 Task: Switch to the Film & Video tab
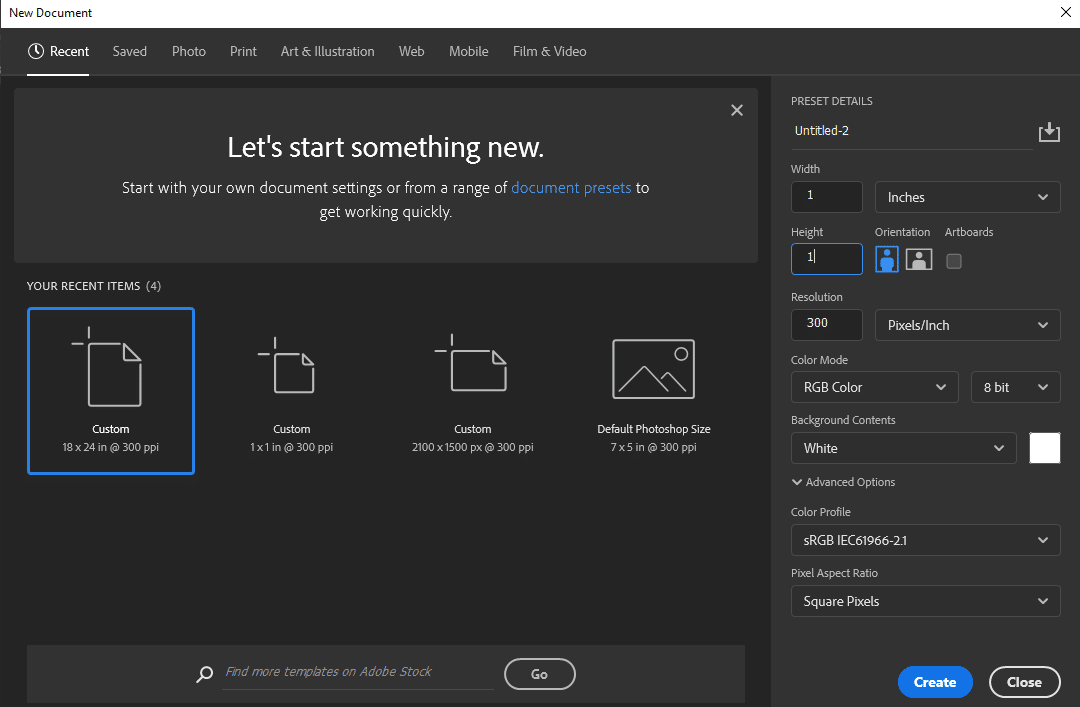549,51
